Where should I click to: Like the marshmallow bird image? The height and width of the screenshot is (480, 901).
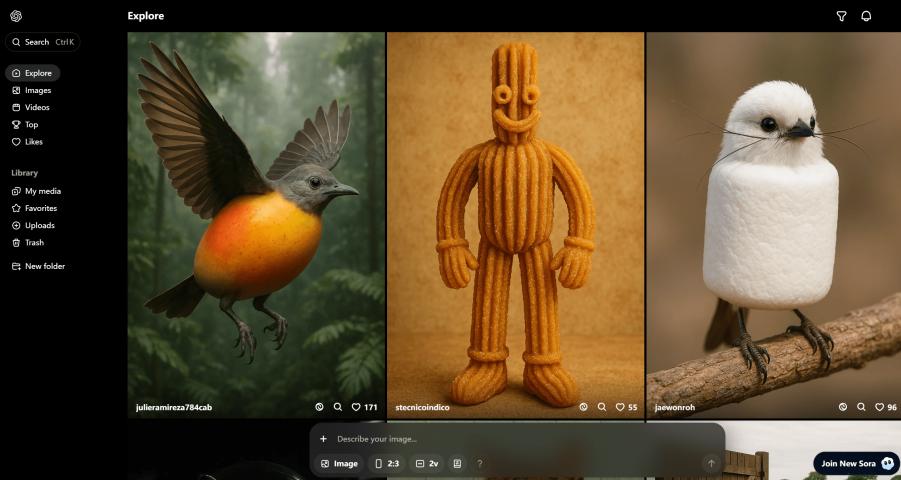(880, 407)
